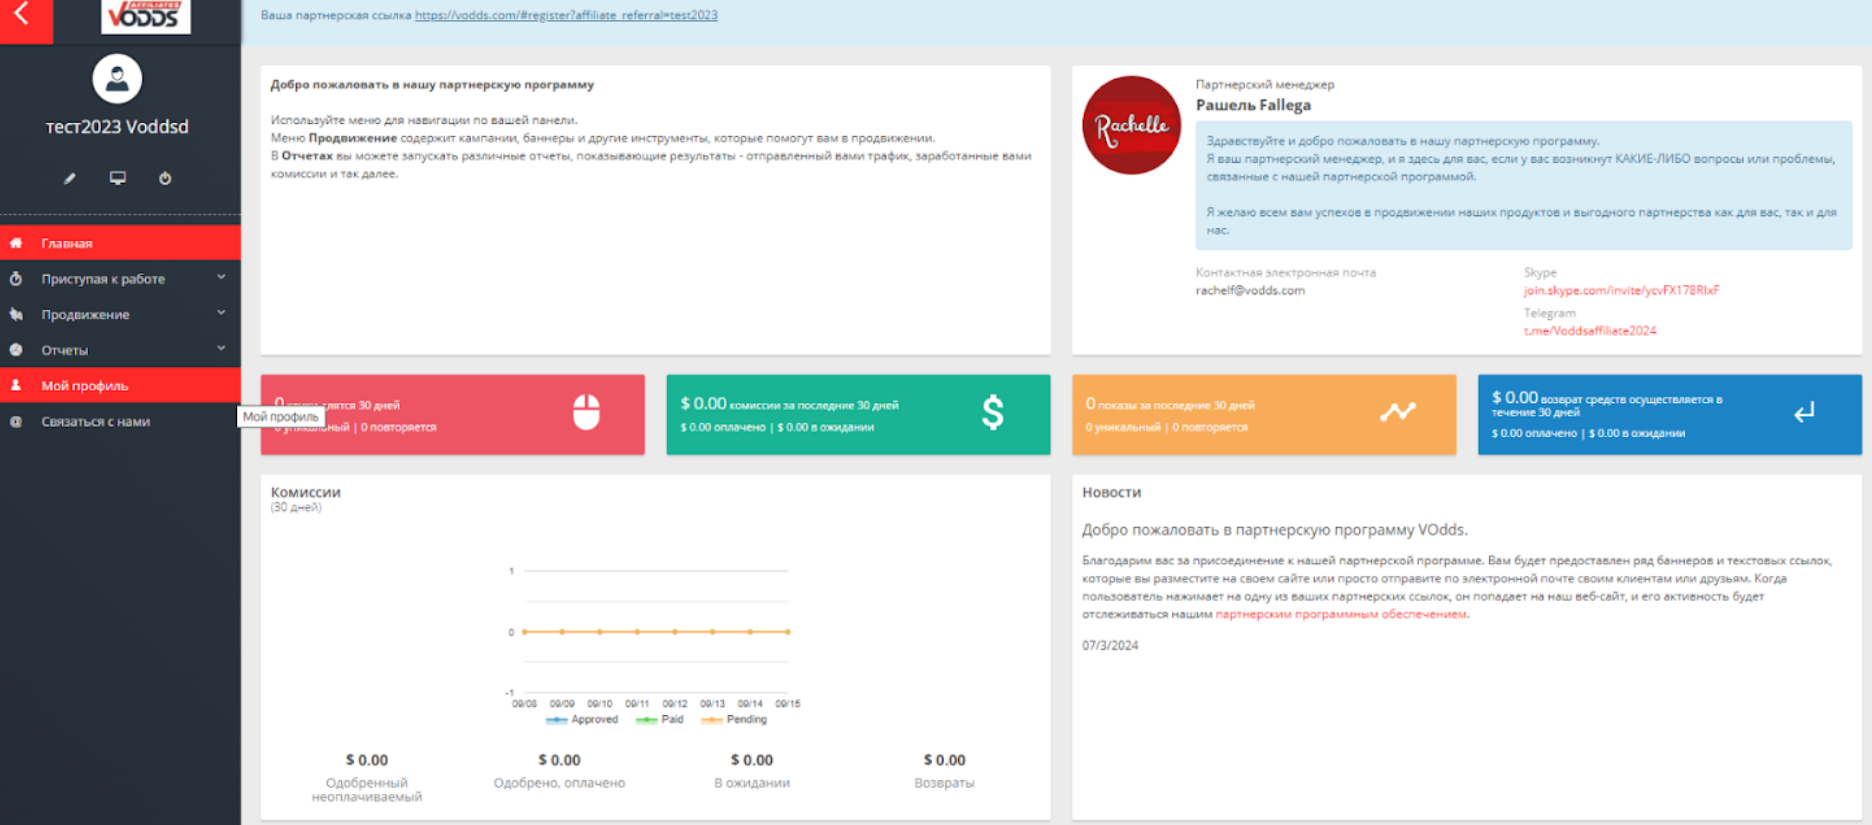
Task: Expand the Продвижение submenu chevron
Action: point(221,313)
